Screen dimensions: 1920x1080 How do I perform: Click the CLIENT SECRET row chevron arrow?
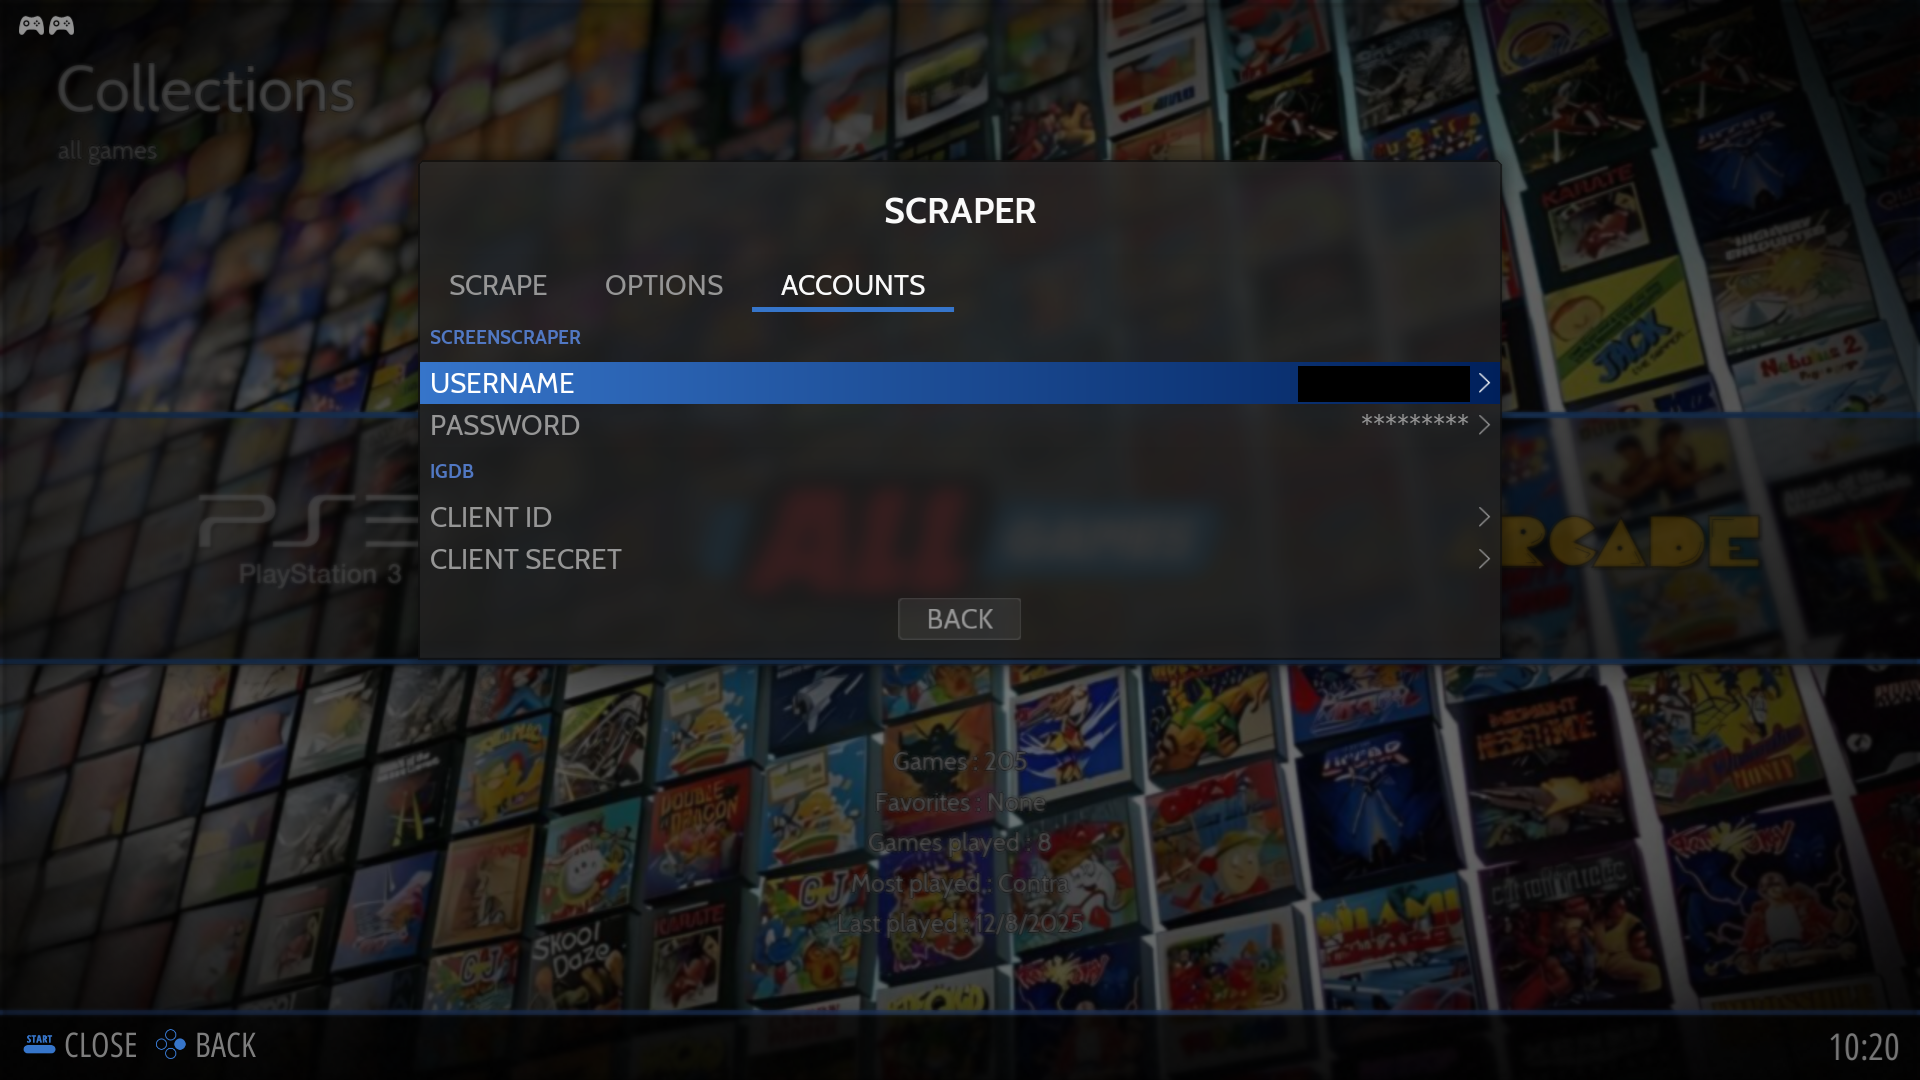(x=1484, y=559)
